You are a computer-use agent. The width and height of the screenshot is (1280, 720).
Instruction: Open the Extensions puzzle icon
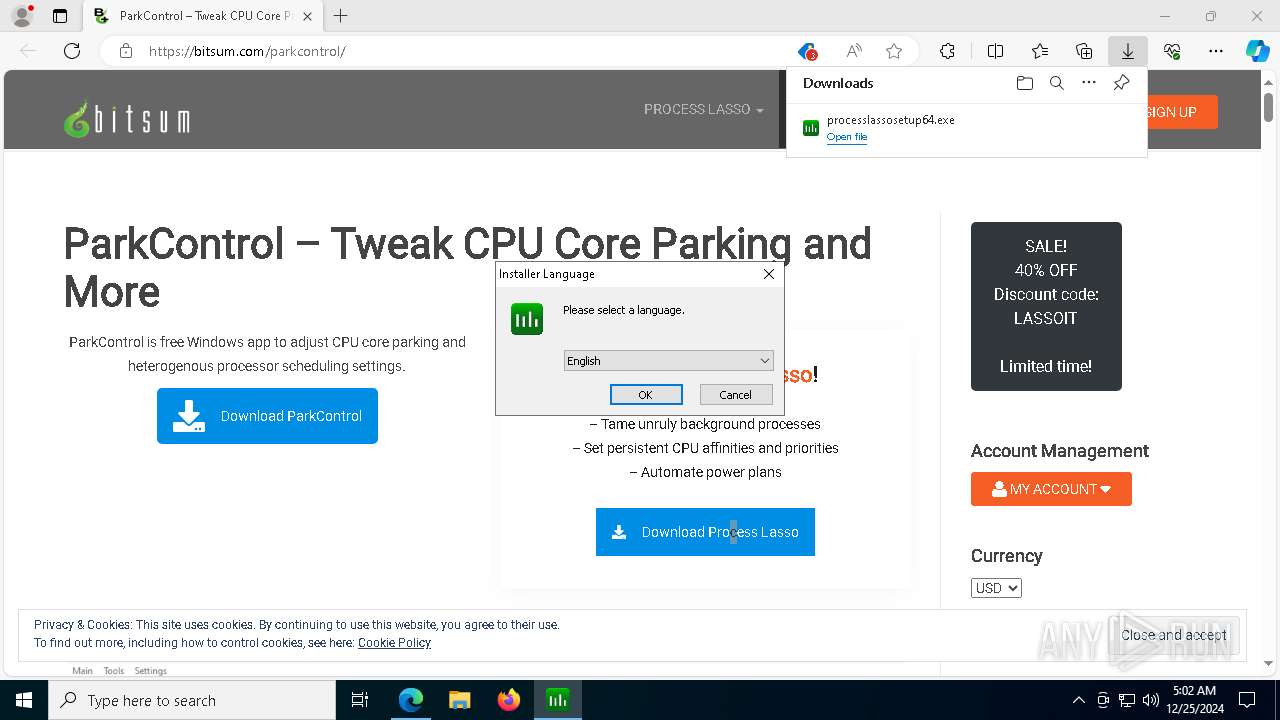[947, 51]
